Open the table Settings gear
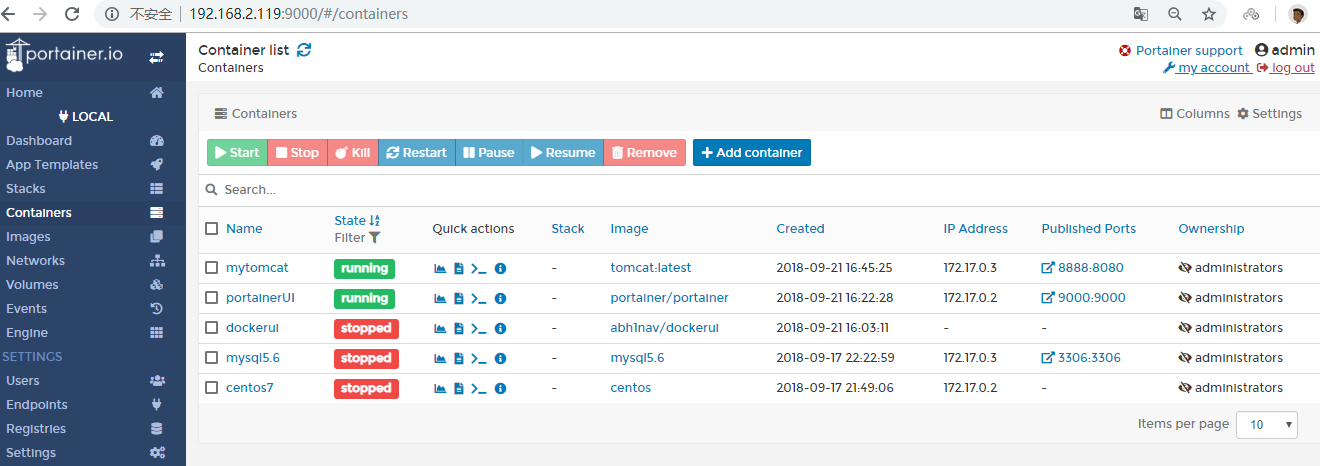1320x466 pixels. (x=1269, y=114)
